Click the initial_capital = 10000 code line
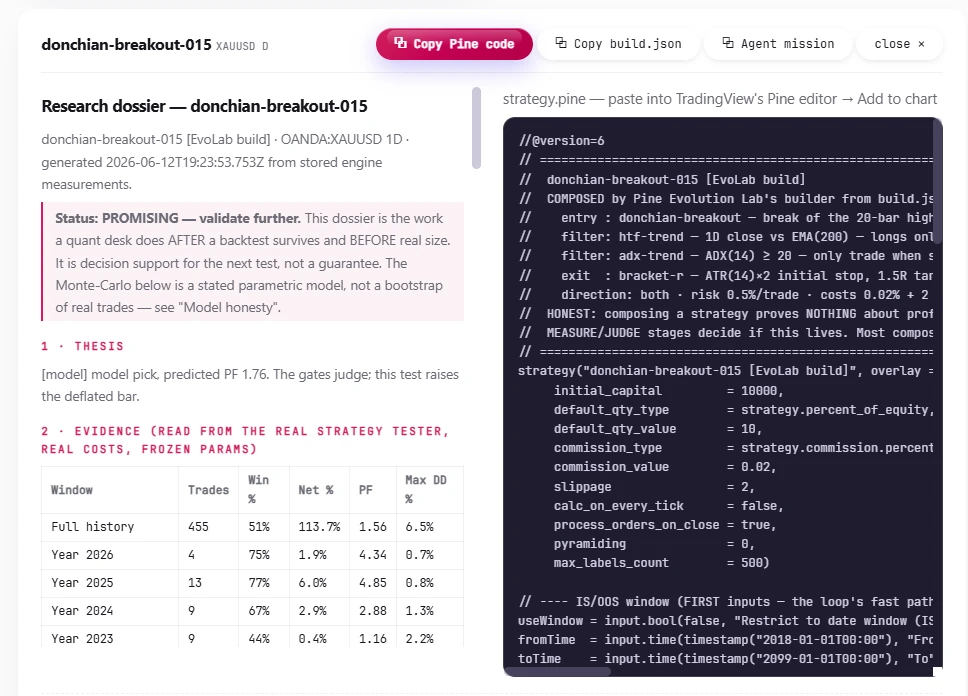The image size is (968, 696). [669, 390]
